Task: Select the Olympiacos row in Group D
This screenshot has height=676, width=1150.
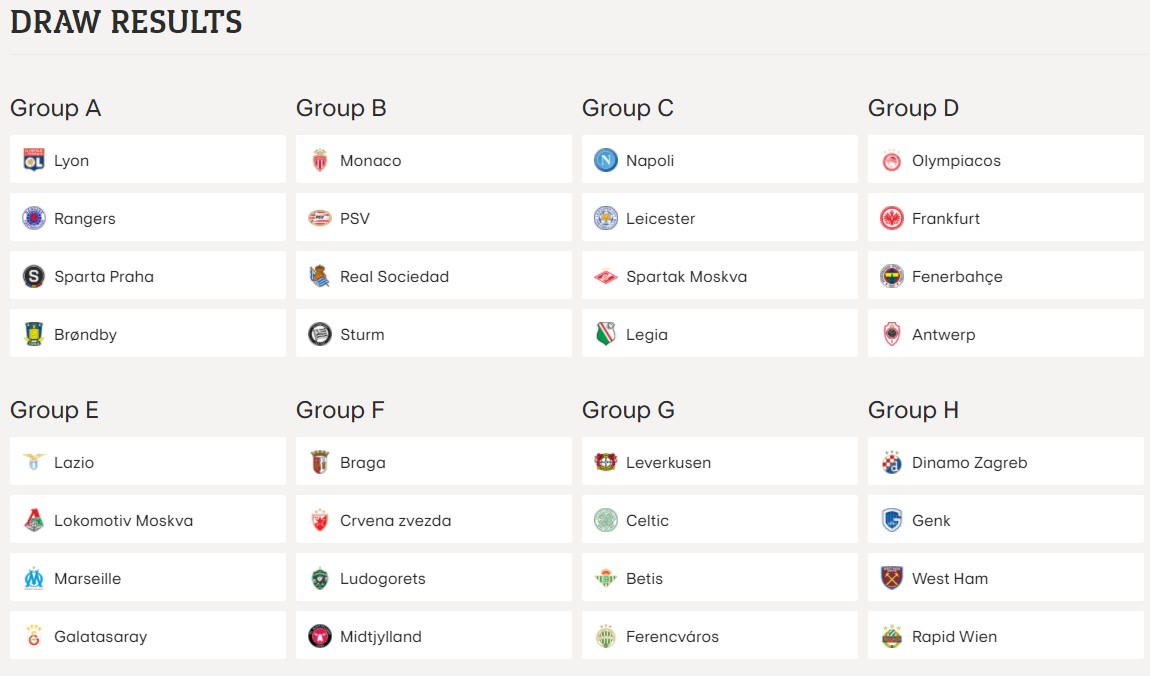Action: tap(1006, 160)
